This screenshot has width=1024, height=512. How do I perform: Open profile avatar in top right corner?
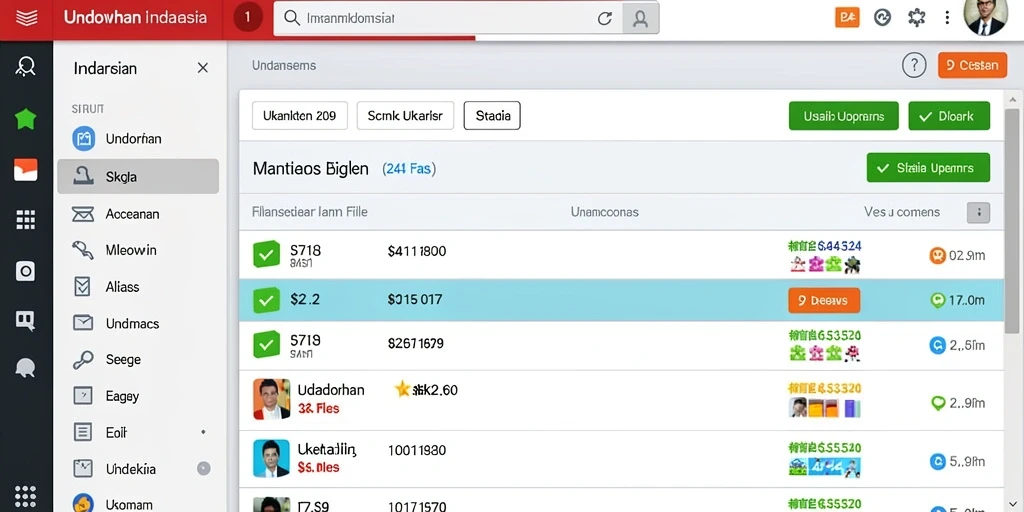(984, 16)
